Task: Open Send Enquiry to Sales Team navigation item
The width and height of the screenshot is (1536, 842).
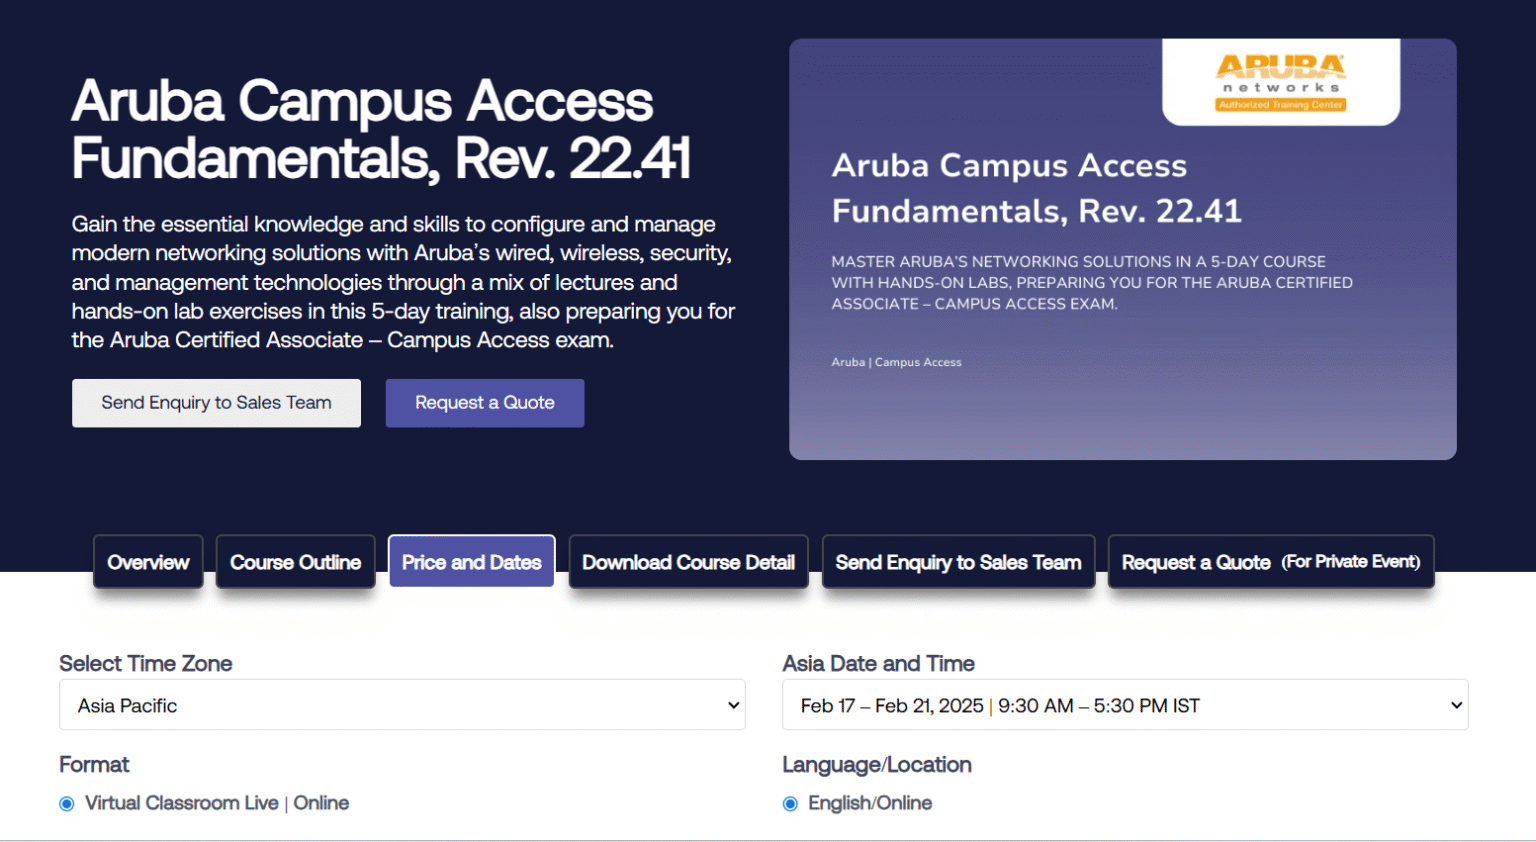Action: pyautogui.click(x=958, y=562)
